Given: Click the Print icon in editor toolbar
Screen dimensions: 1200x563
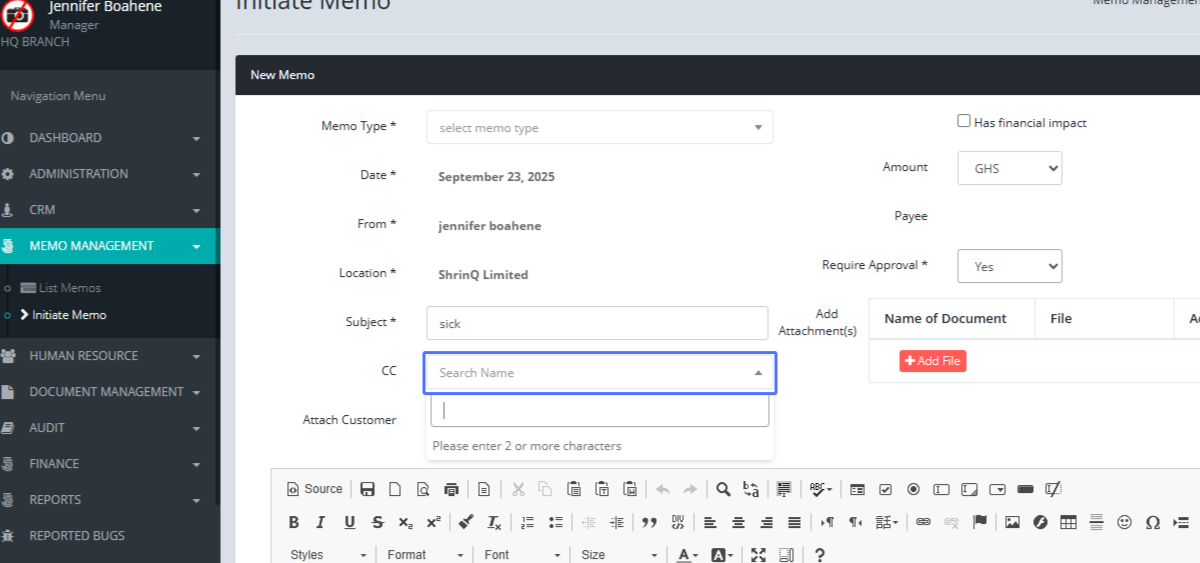Looking at the screenshot, I should click(451, 489).
